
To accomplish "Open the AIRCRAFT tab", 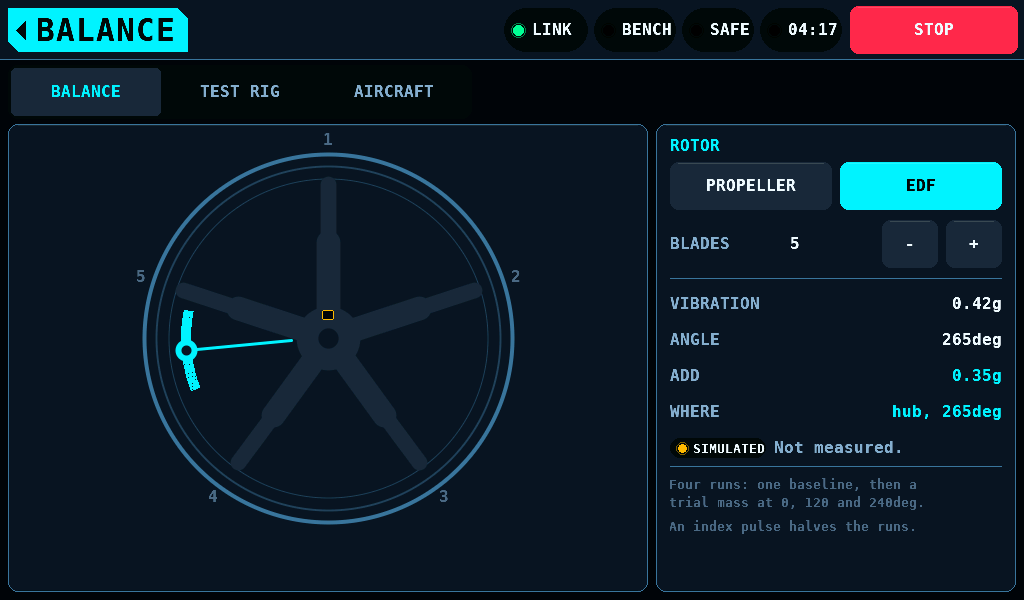I will click(394, 92).
